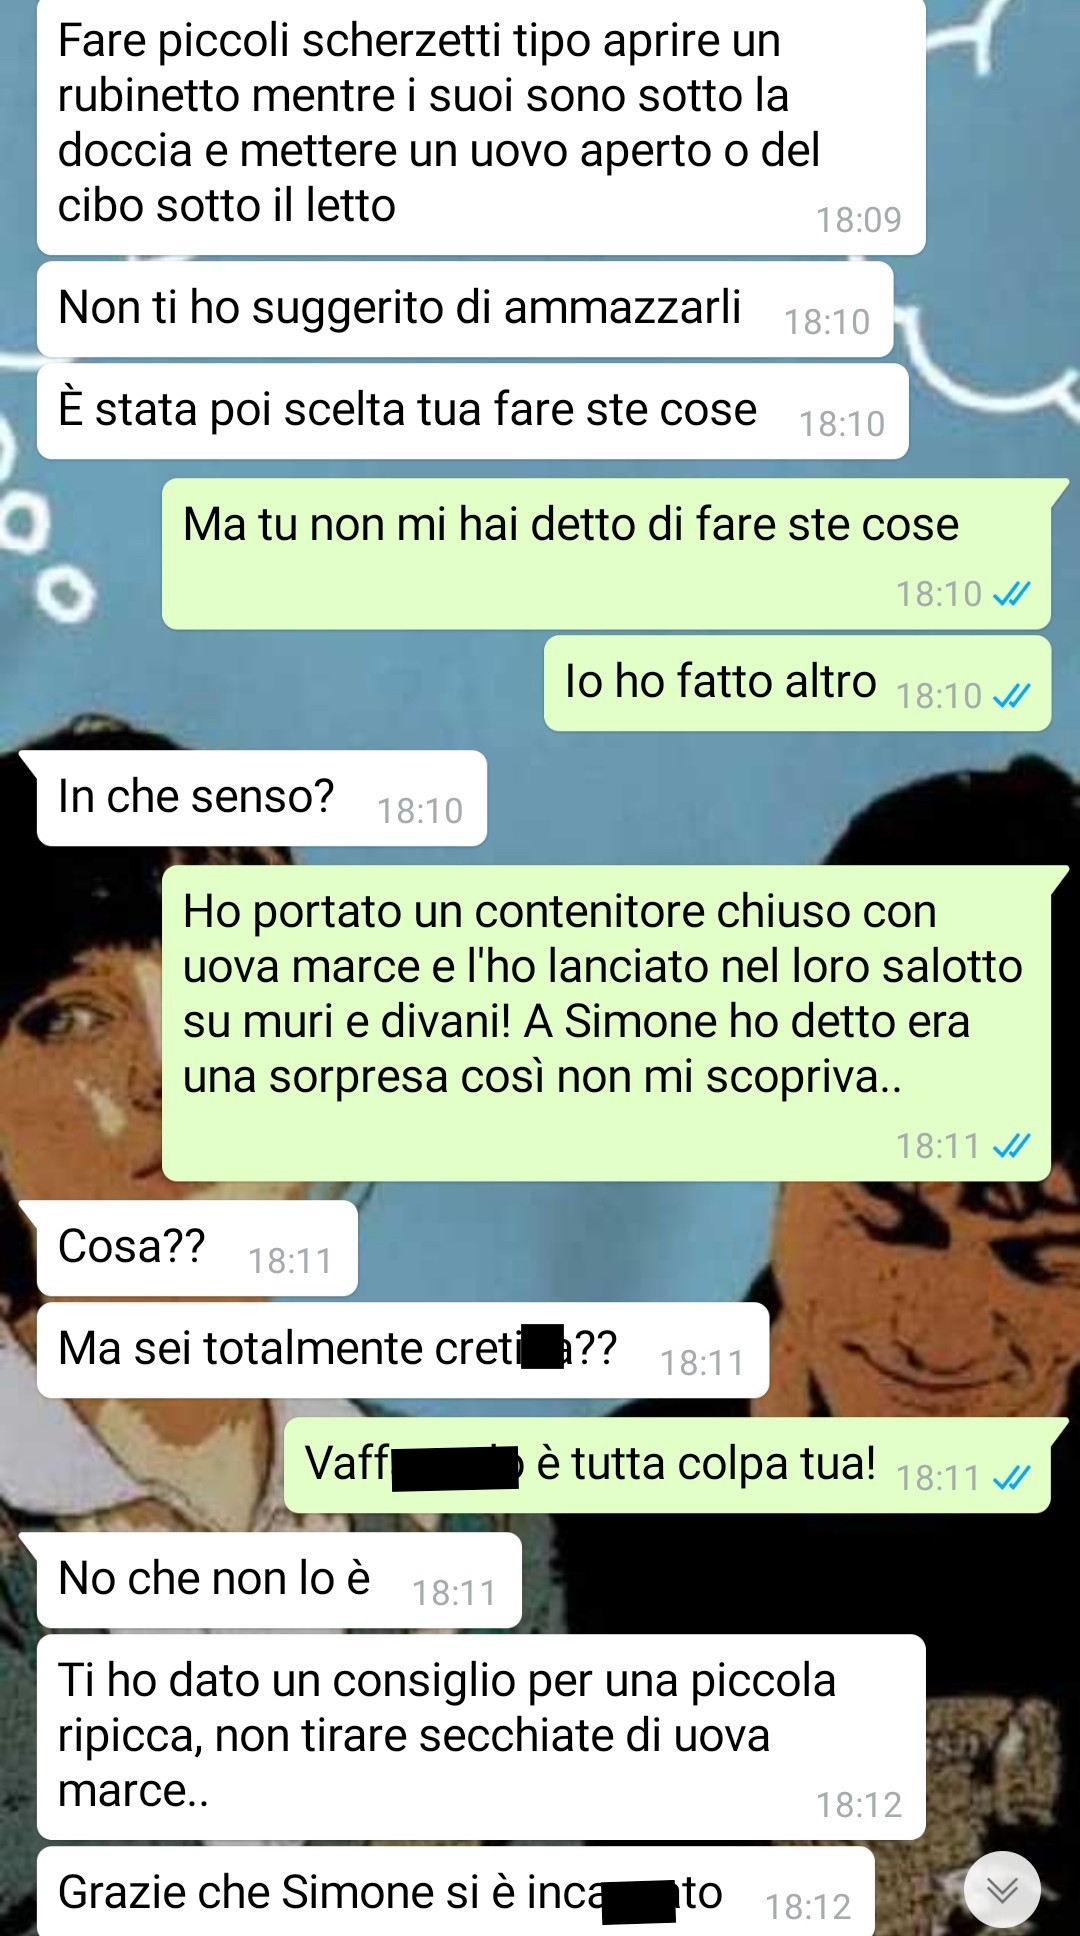This screenshot has height=1936, width=1080.
Task: Tap message 'È stata poi scelta tua fare ste cose'
Action: pos(472,411)
